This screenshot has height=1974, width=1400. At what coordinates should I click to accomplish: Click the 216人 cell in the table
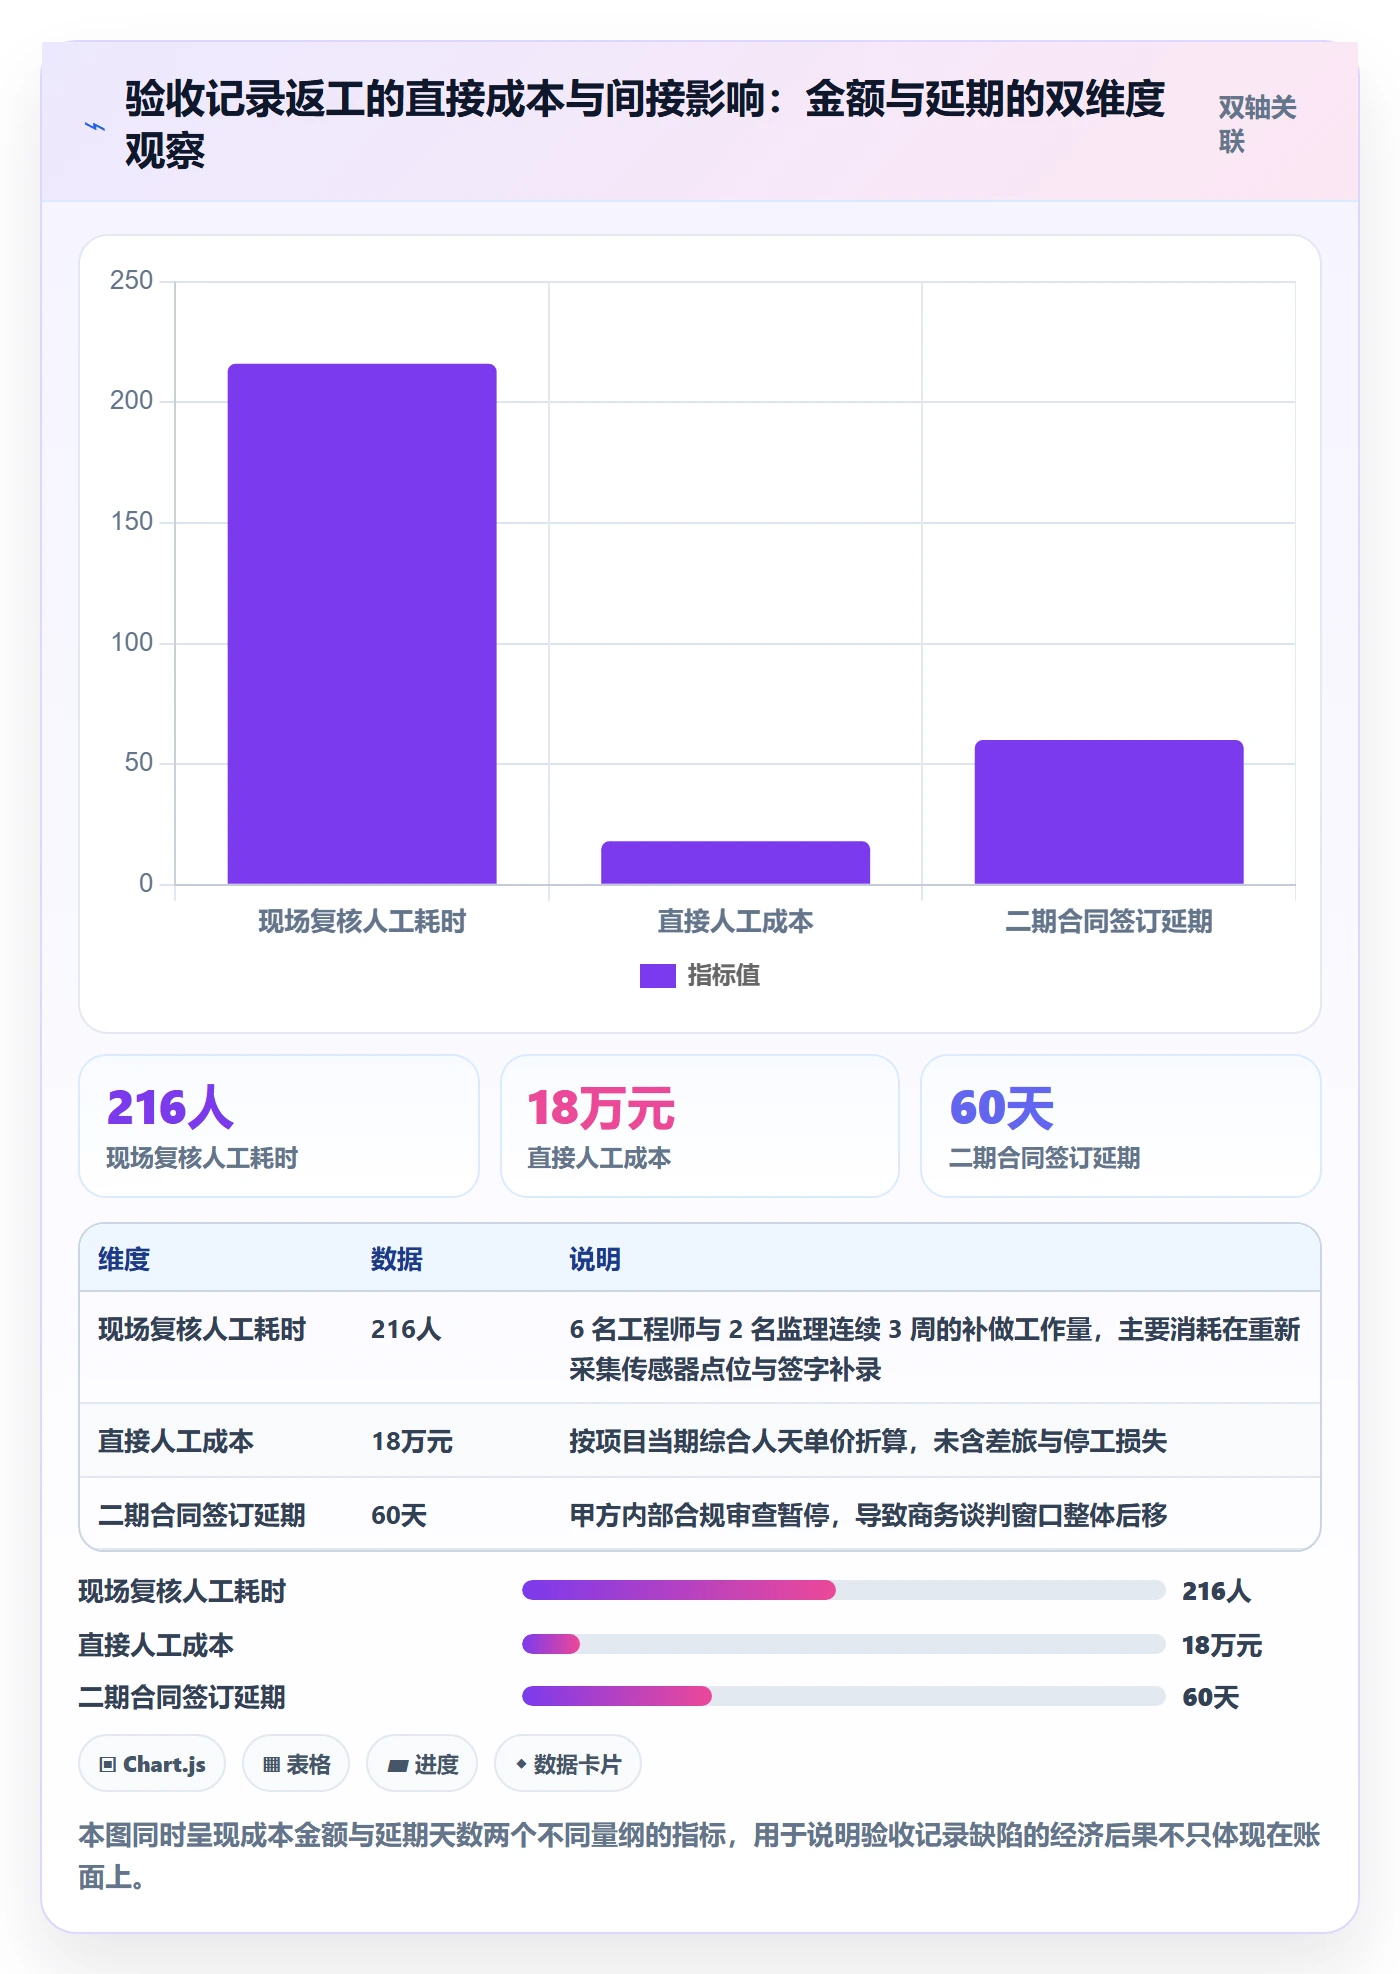click(x=406, y=1329)
